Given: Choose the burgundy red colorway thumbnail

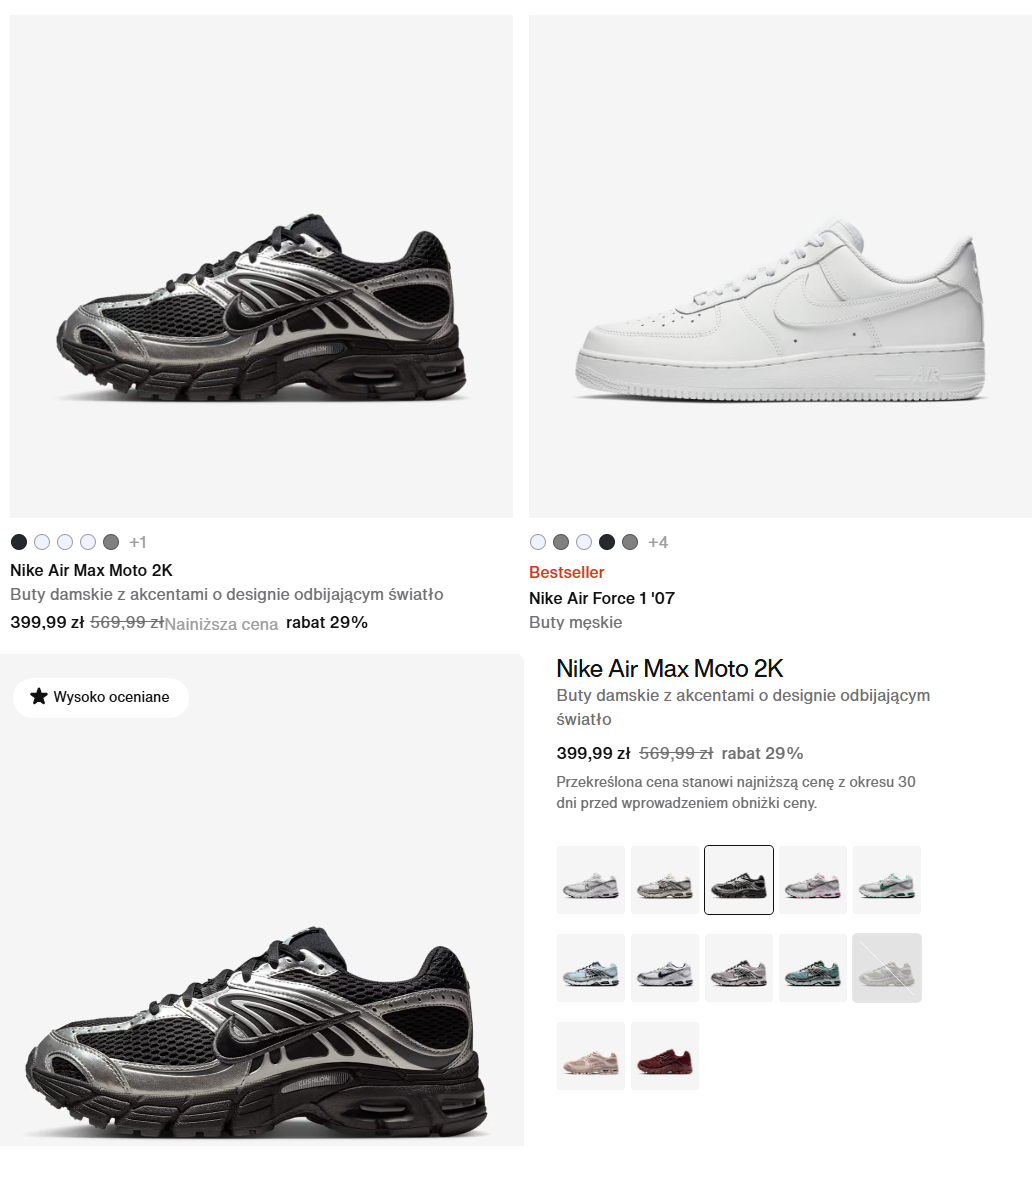Looking at the screenshot, I should coord(665,1056).
